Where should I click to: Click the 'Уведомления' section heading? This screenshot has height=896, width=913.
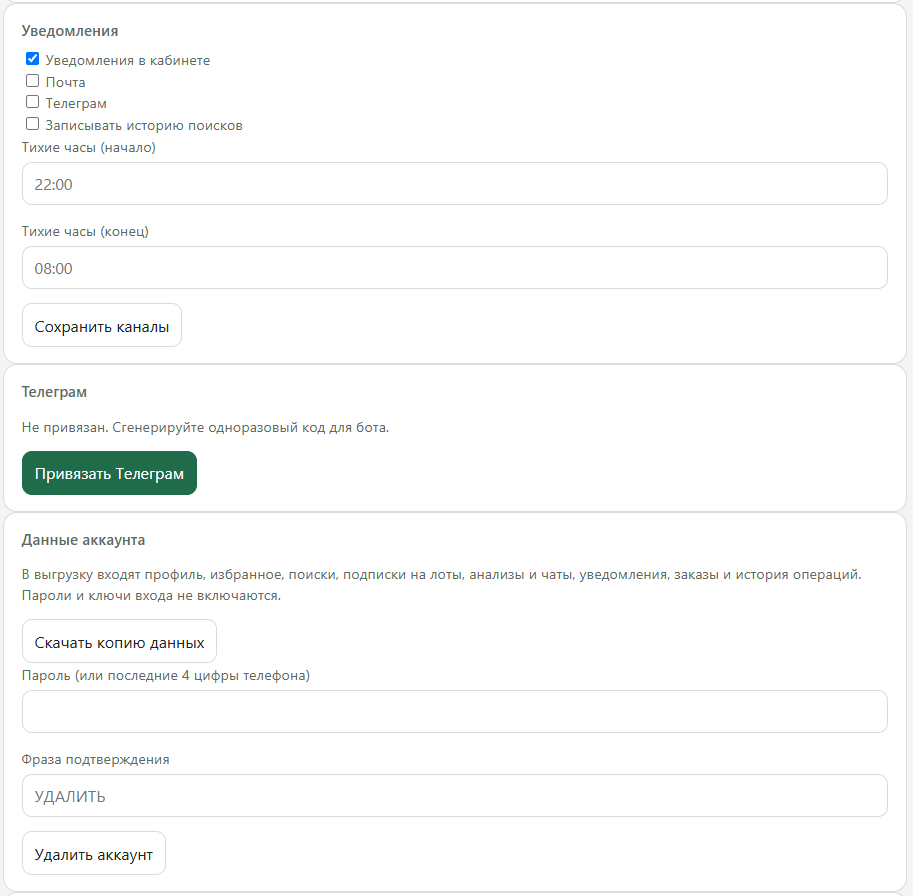(x=70, y=31)
